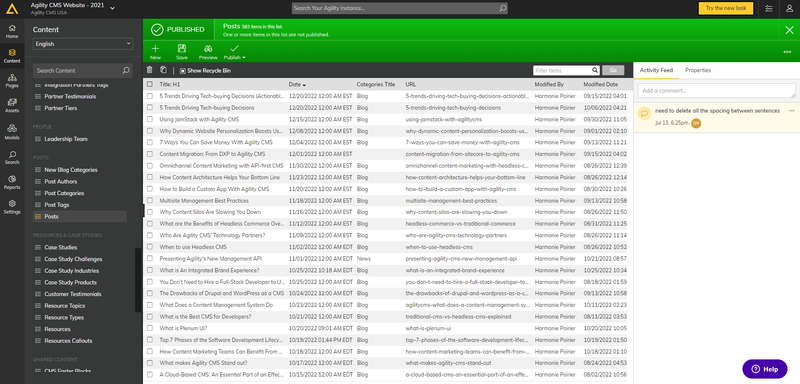This screenshot has height=384, width=800.
Task: Open Assets from the sidebar
Action: point(12,106)
